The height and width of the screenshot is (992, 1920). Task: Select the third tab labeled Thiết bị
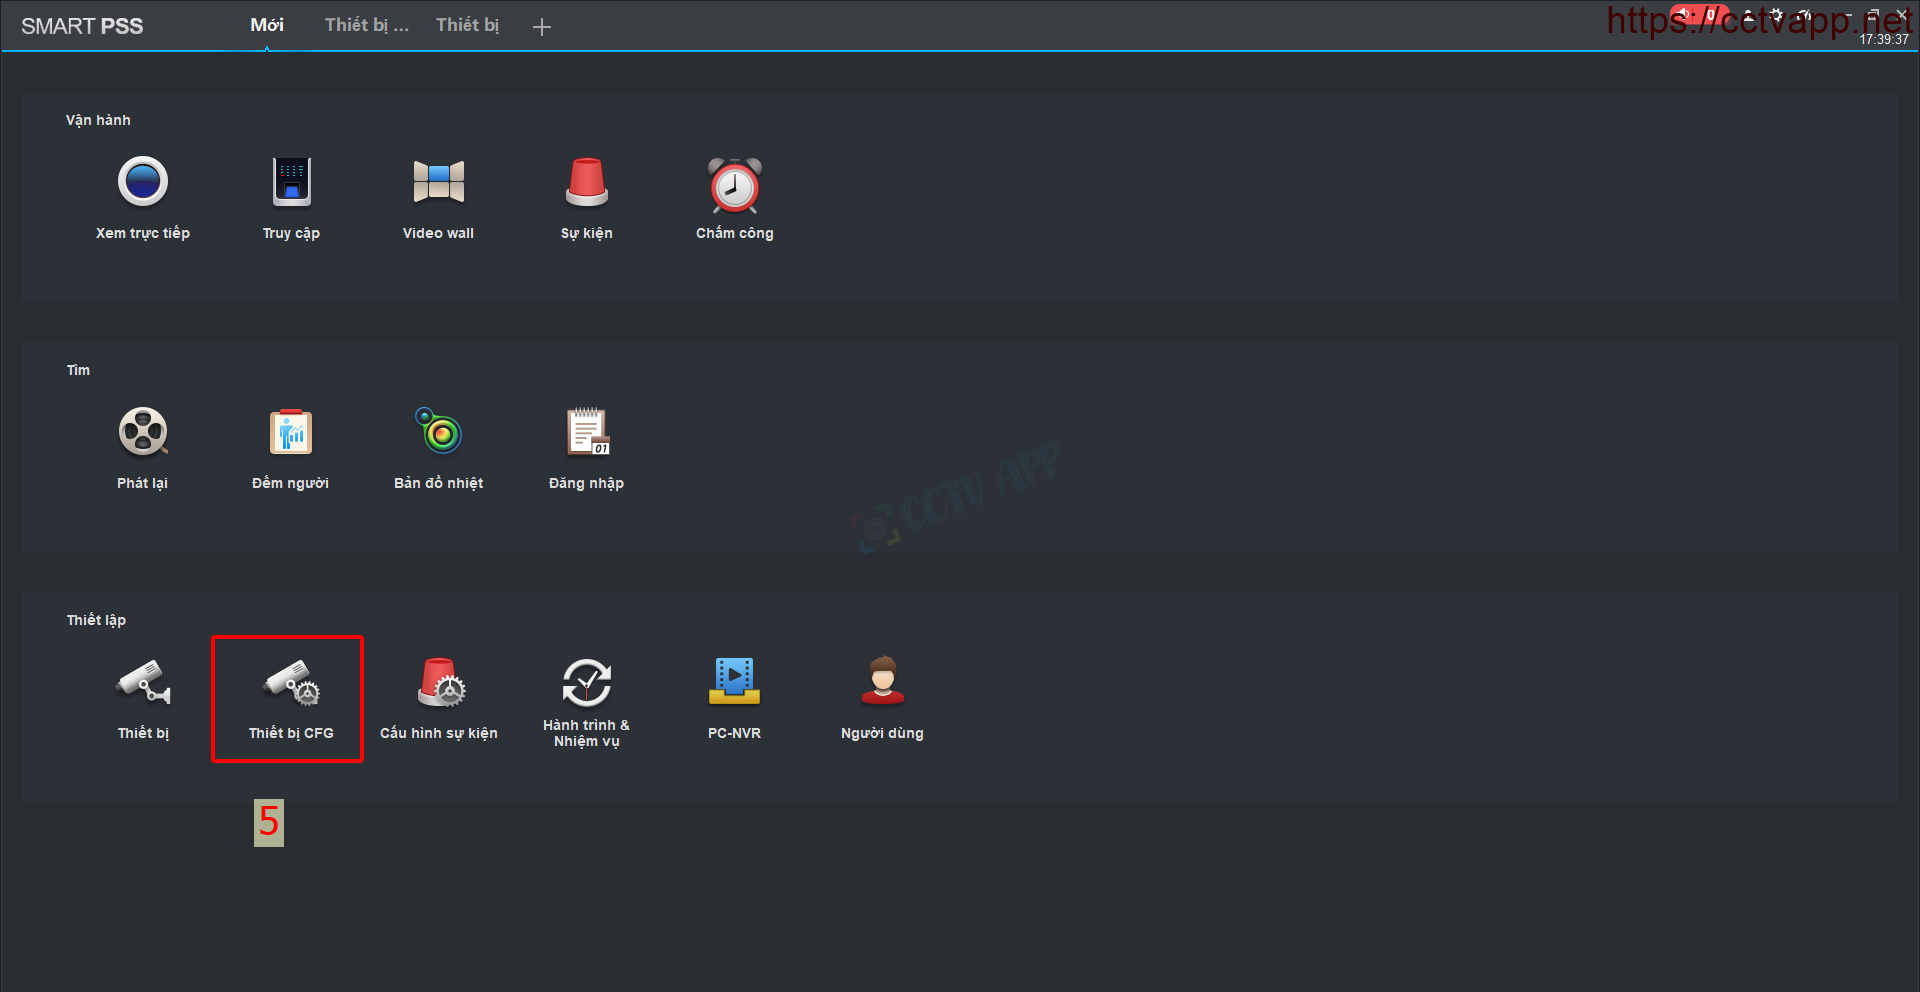[467, 25]
